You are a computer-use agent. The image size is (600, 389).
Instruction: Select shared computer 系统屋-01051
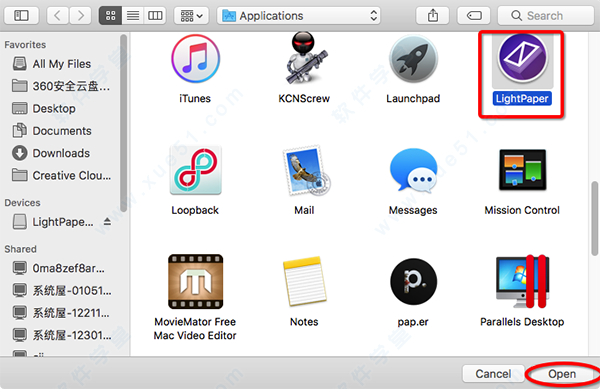click(x=61, y=291)
